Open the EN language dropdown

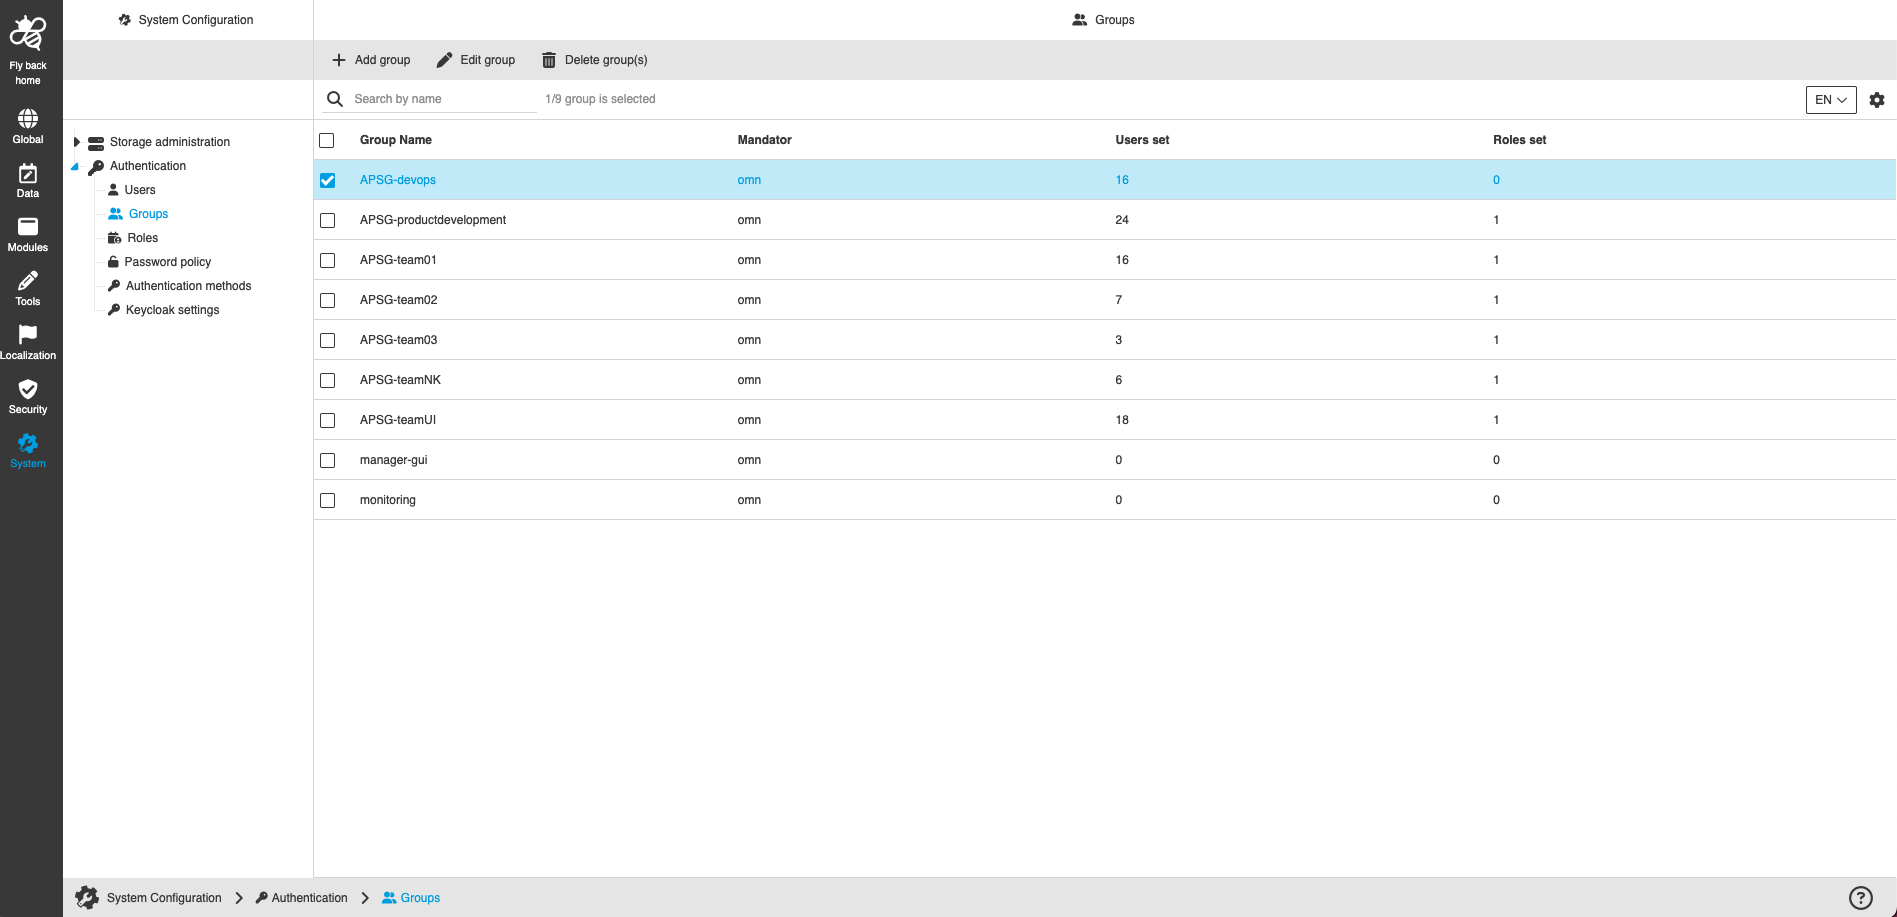(1830, 99)
